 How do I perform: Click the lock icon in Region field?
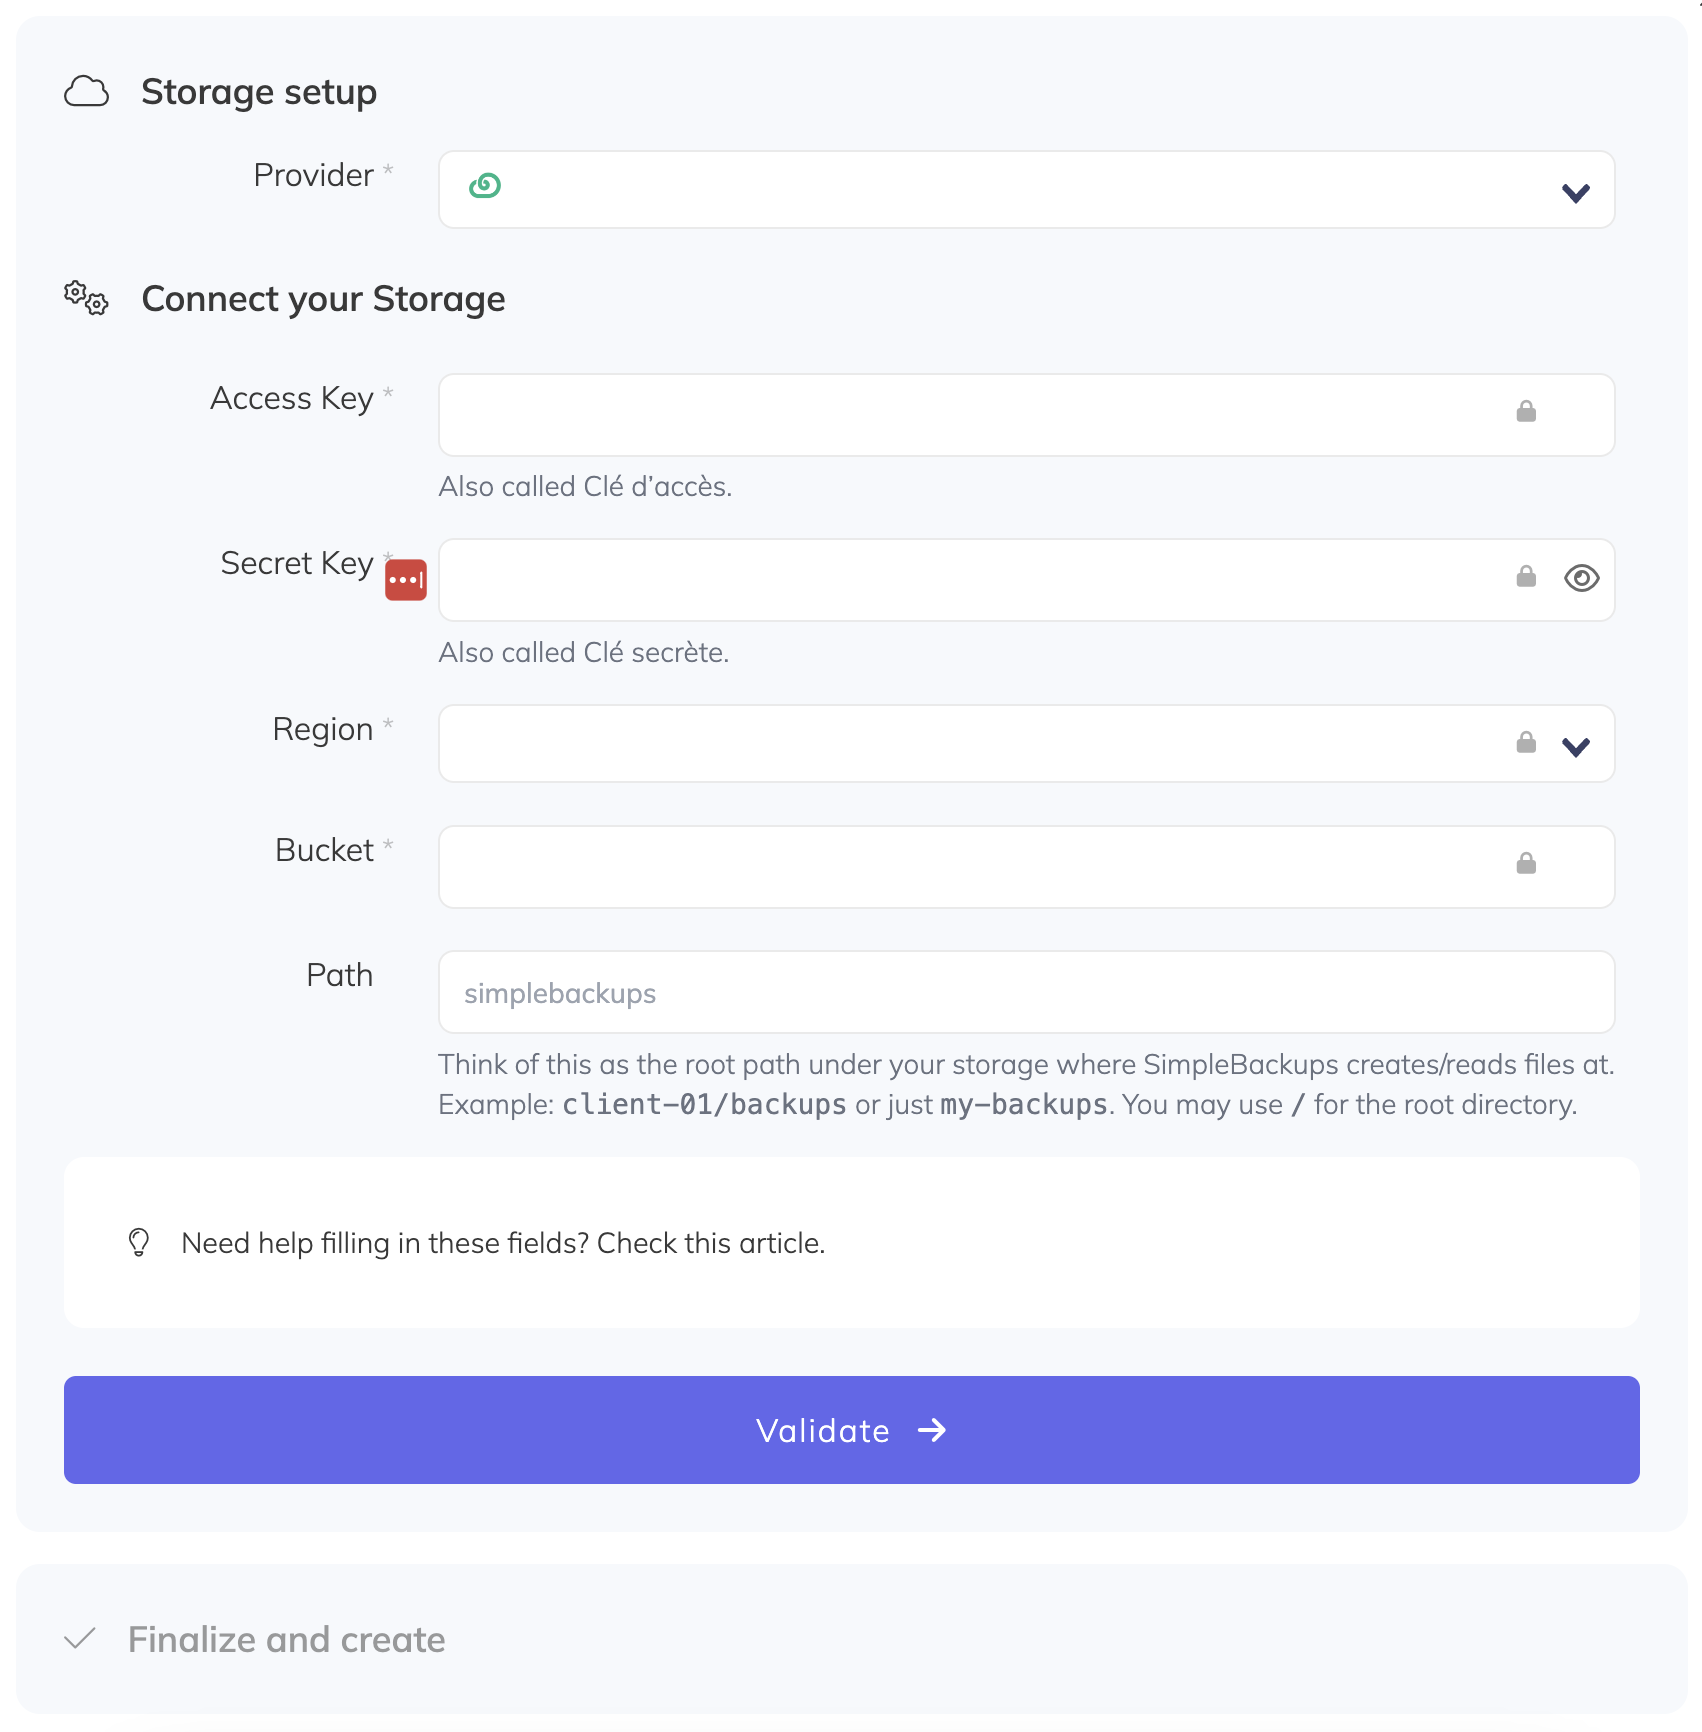(x=1526, y=743)
